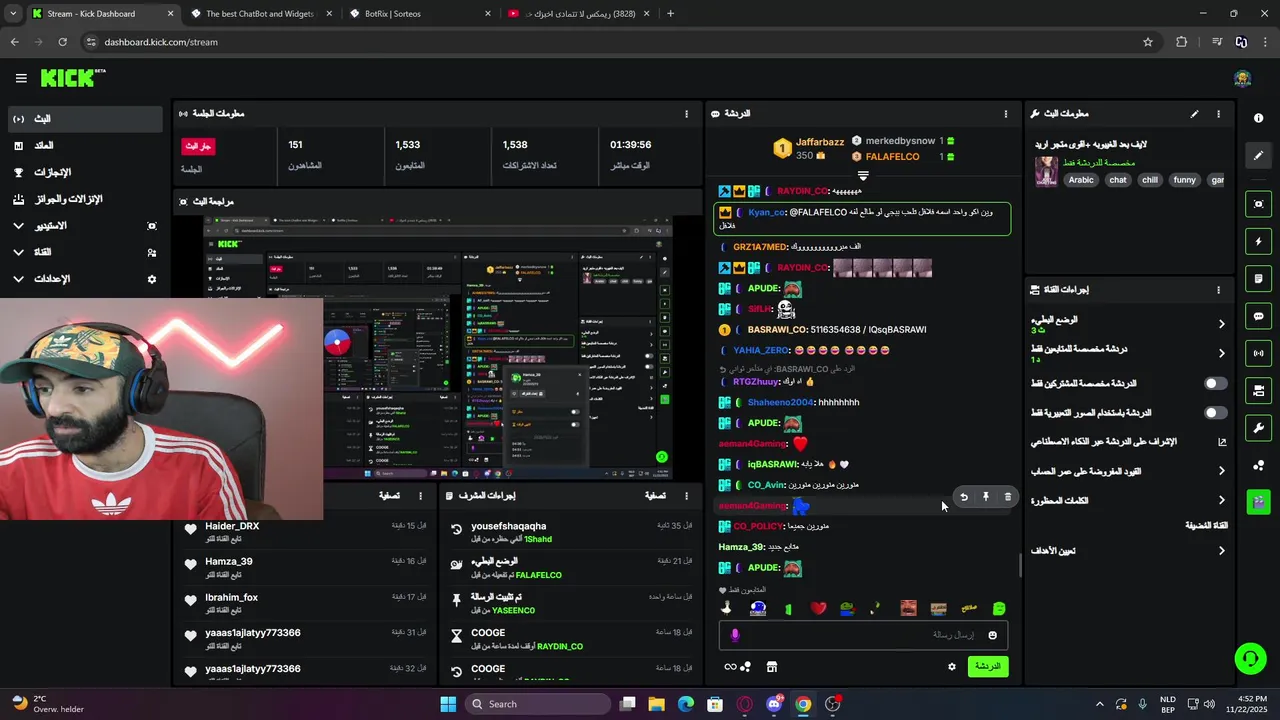Open the Achievements page in the sidebar
The width and height of the screenshot is (1280, 720).
(x=85, y=172)
